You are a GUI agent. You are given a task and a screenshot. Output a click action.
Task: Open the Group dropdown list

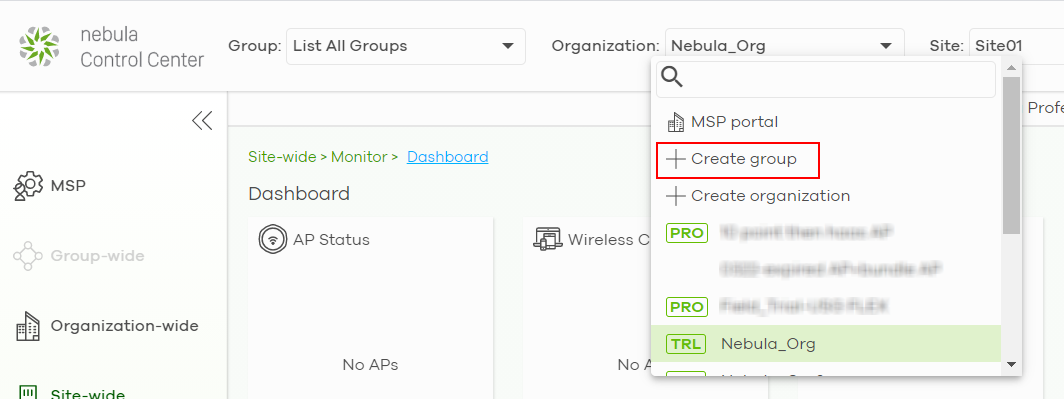tap(406, 46)
